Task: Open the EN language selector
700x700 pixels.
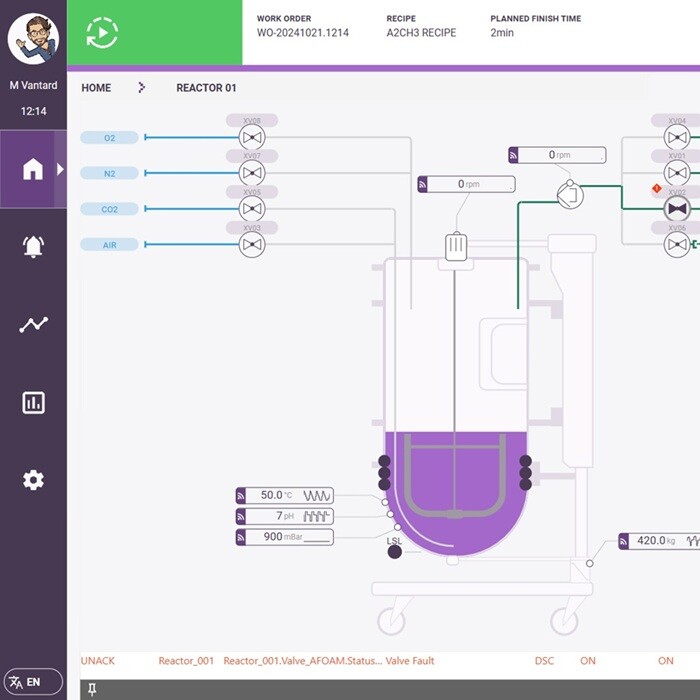Action: (33, 682)
